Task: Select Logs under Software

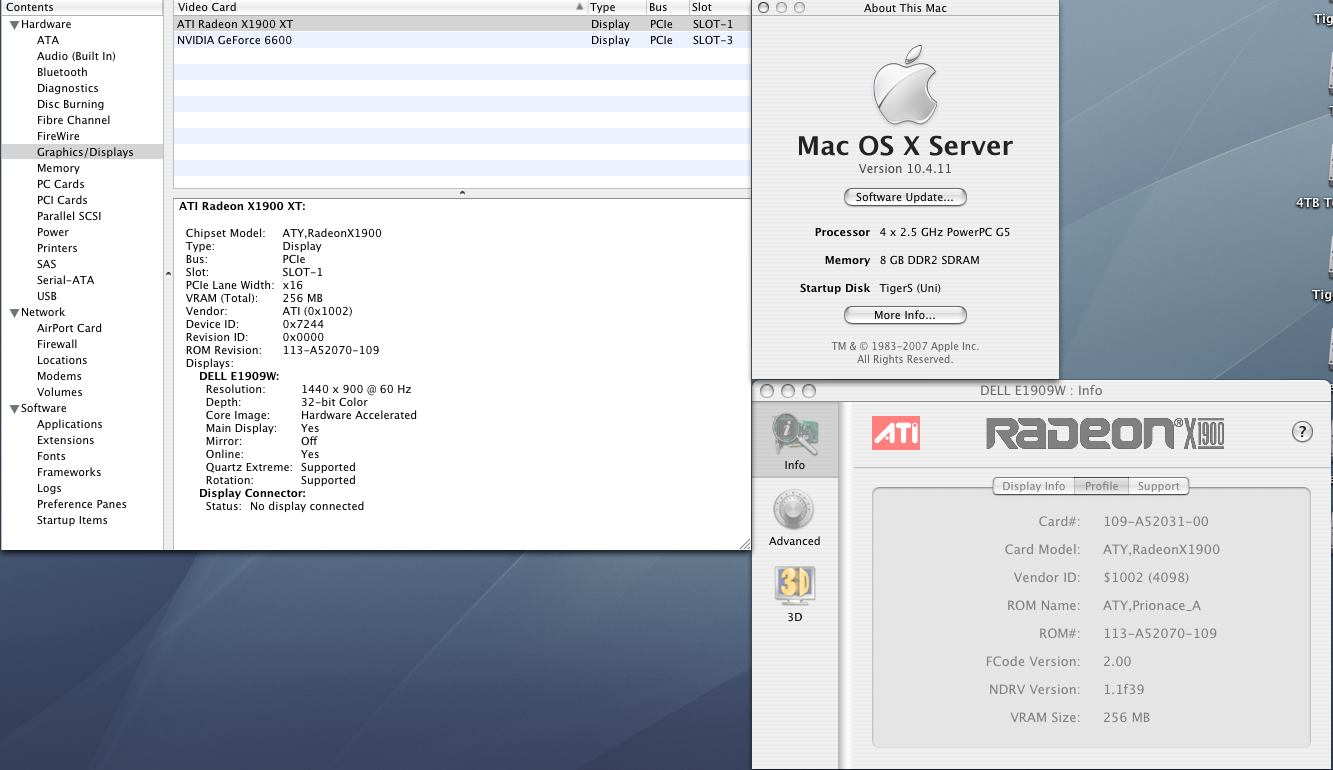Action: click(x=49, y=488)
